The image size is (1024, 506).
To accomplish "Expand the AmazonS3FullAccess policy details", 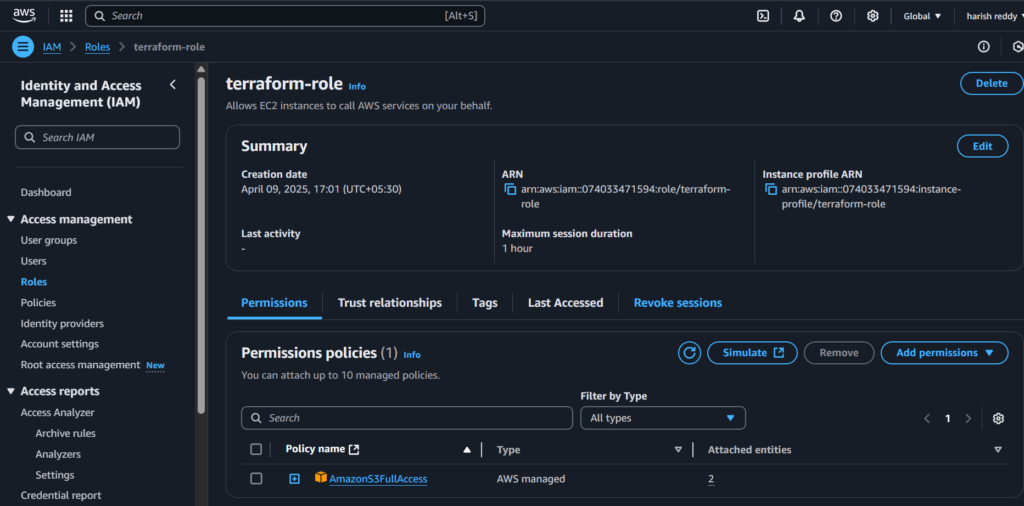I will tap(295, 479).
